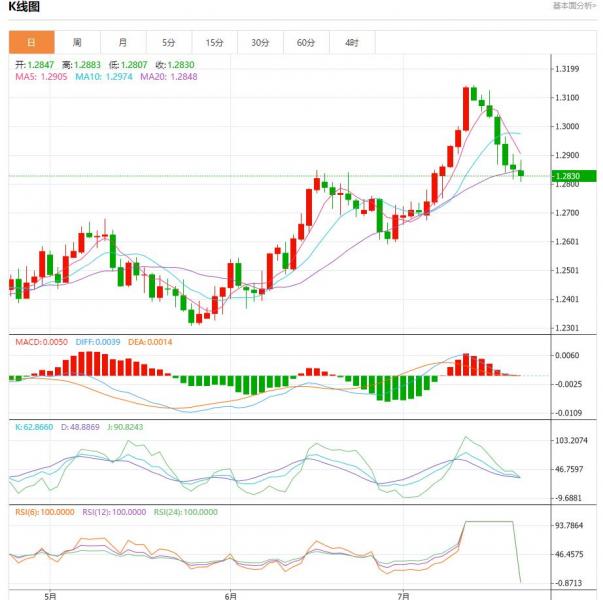Click the 7月 date axis marker
The image size is (603, 600).
click(403, 596)
